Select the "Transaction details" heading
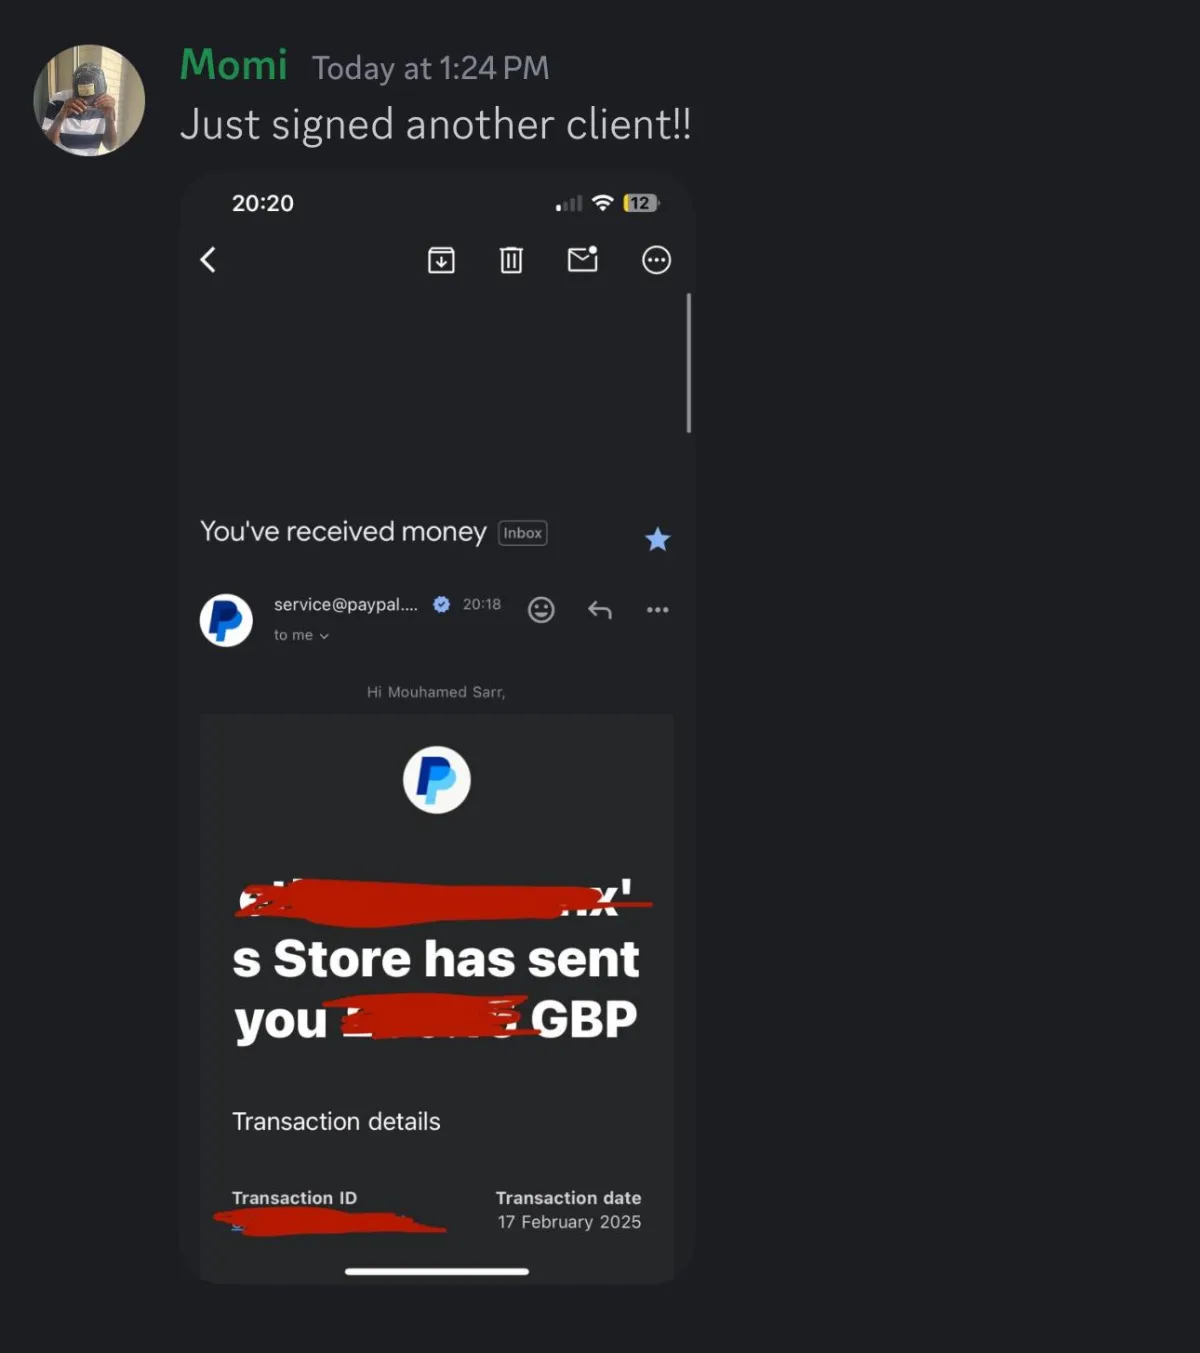Screen dimensions: 1200x1353 click(336, 1121)
